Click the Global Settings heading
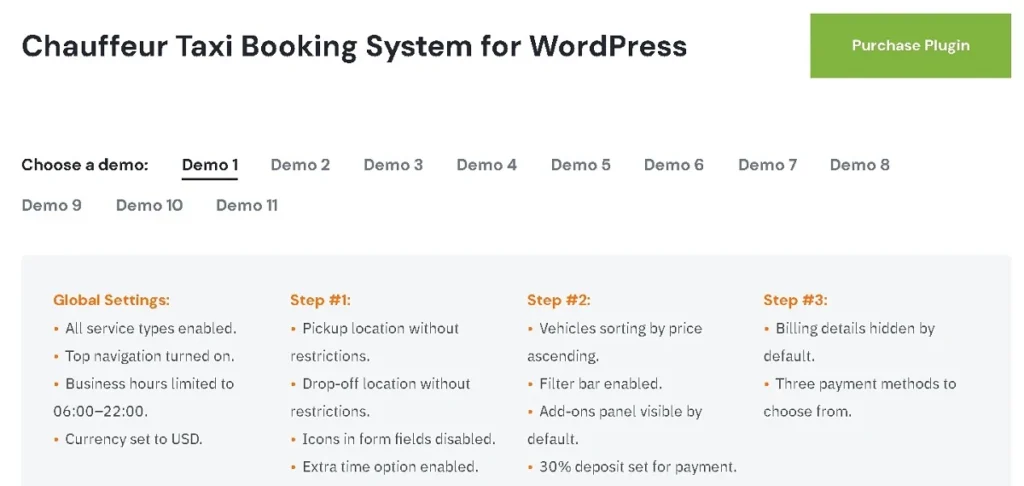This screenshot has height=486, width=1024. click(111, 300)
